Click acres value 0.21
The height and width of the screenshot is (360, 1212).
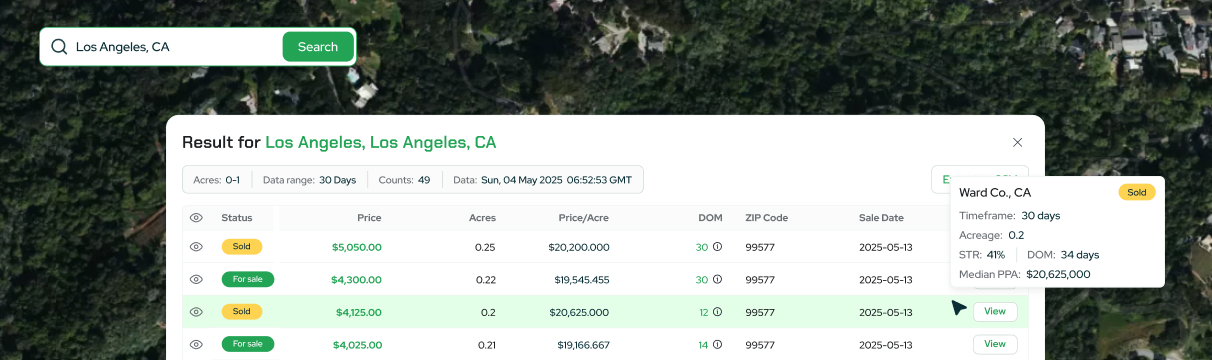point(487,344)
